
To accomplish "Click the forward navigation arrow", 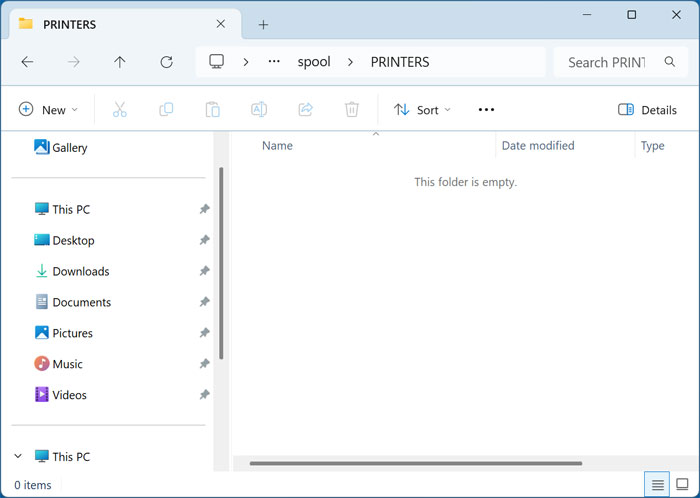I will [x=74, y=62].
